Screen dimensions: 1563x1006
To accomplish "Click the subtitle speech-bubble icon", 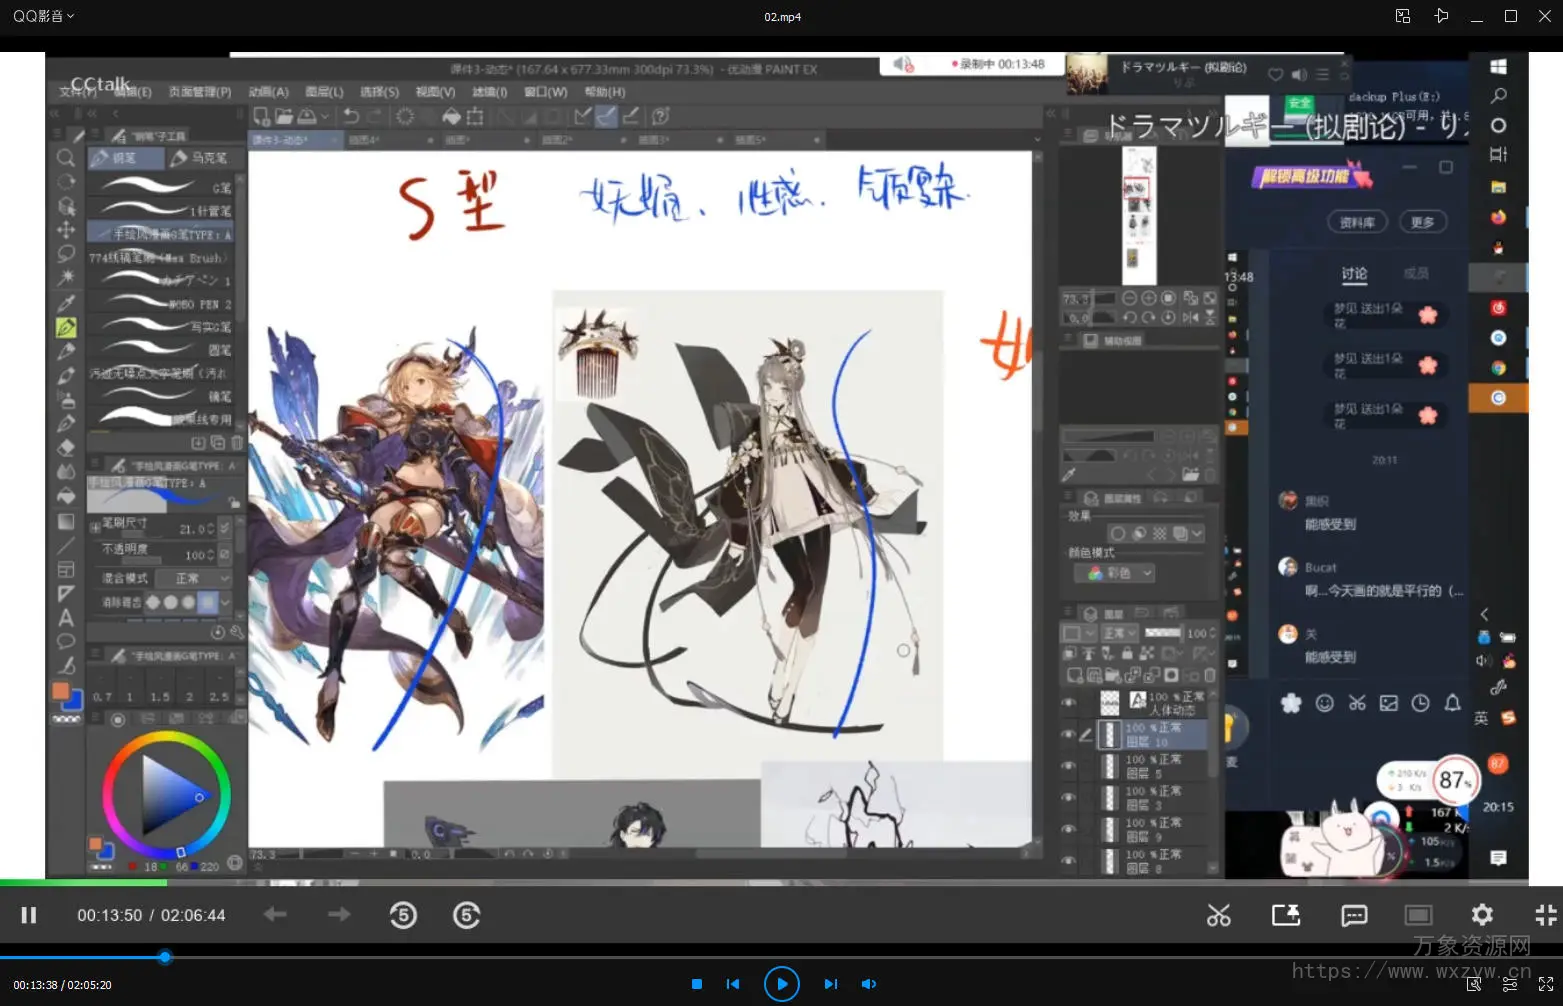I will pos(1354,915).
